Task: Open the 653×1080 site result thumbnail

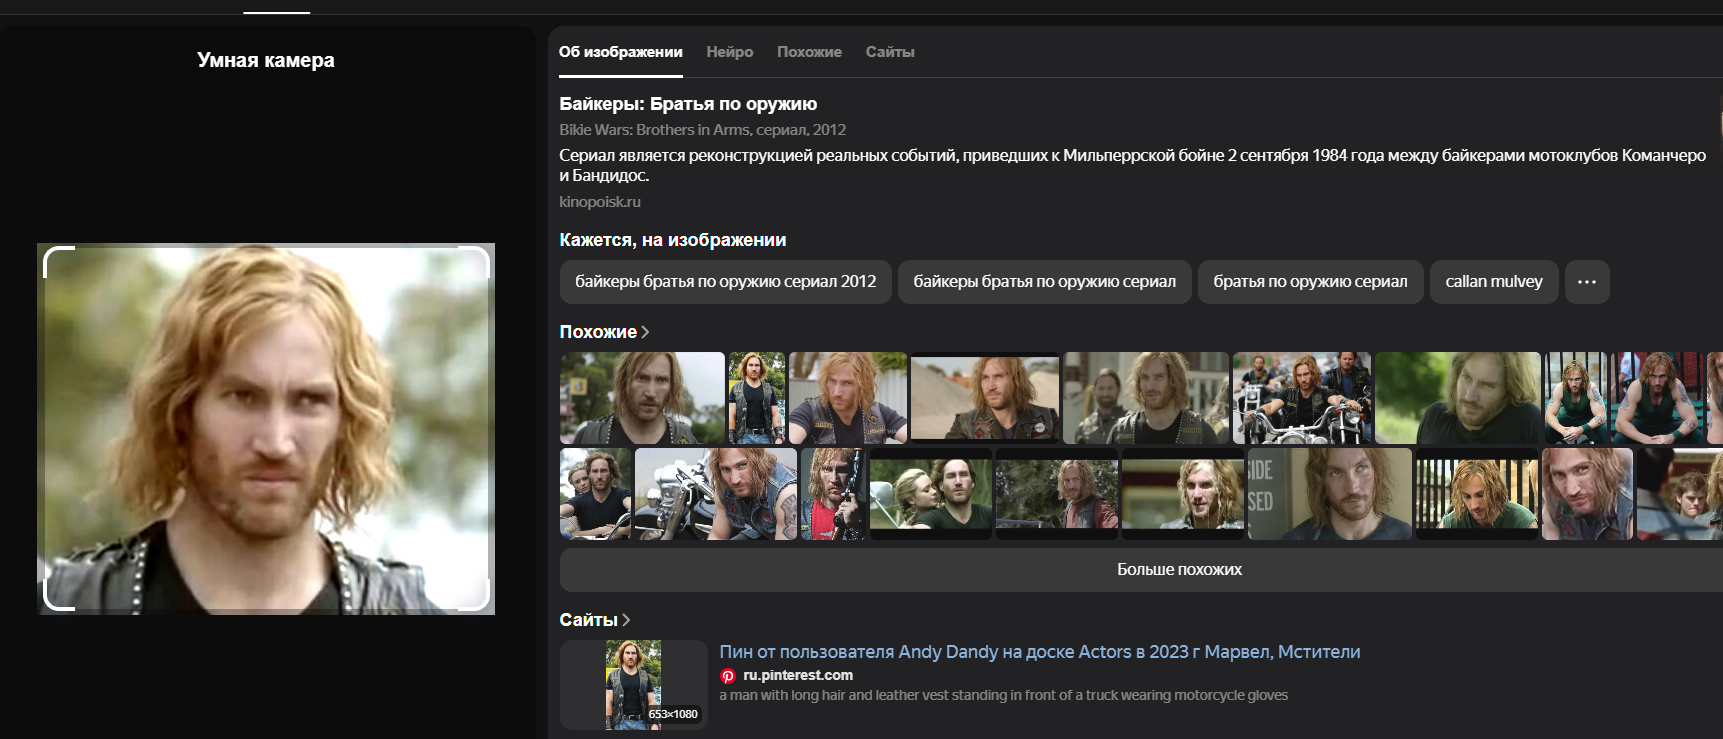Action: pyautogui.click(x=634, y=684)
